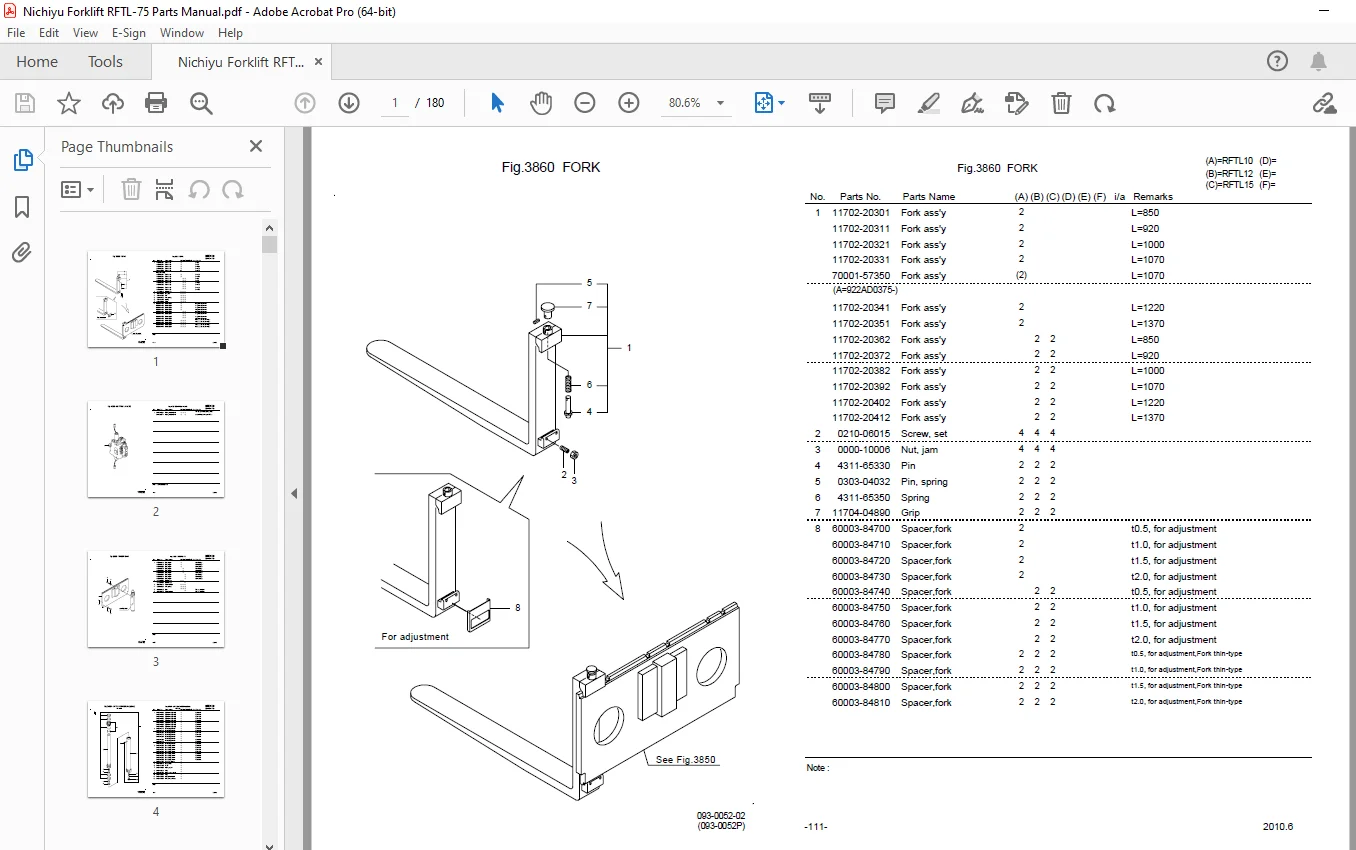The width and height of the screenshot is (1356, 850).
Task: Click part number 11702-20301
Action: [861, 212]
